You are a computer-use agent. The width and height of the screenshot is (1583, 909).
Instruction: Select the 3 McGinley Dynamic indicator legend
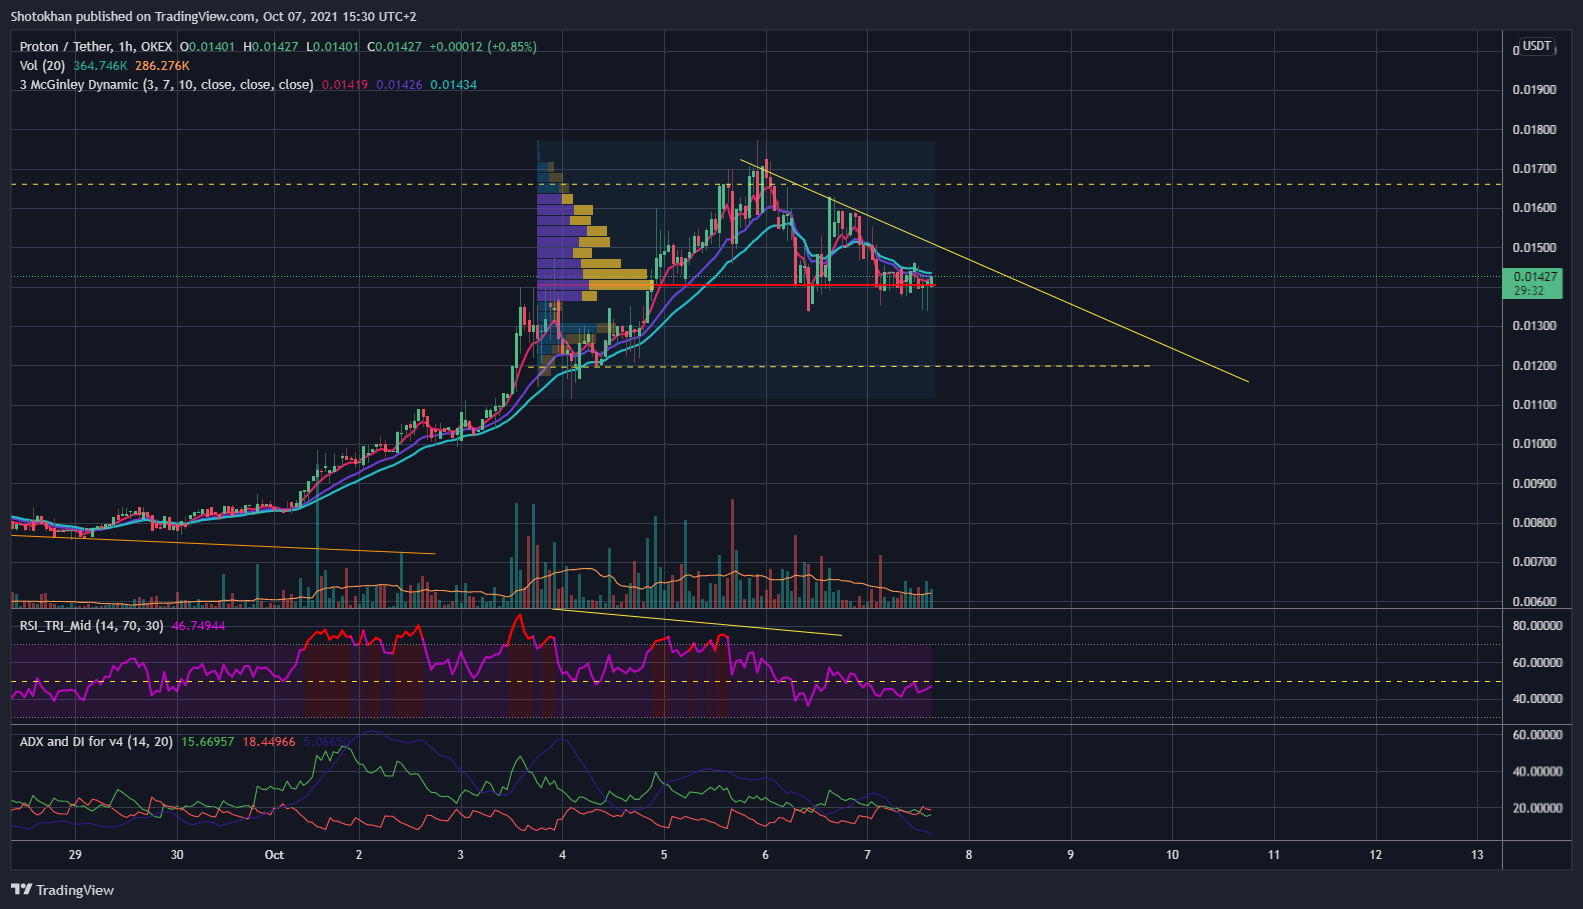coord(166,84)
